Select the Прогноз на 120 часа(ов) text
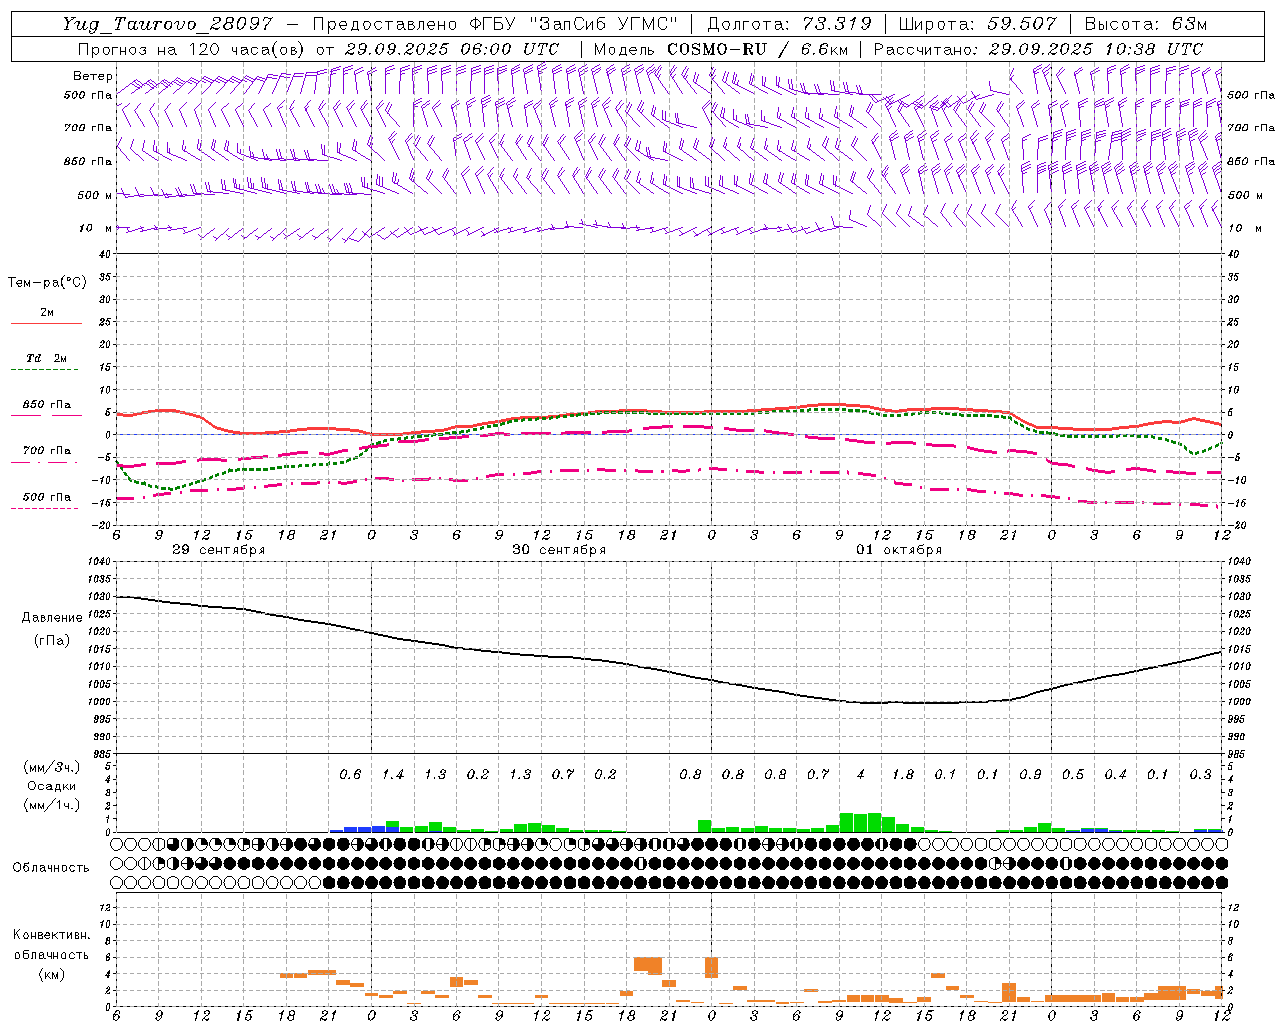The height and width of the screenshot is (1024, 1280). point(192,49)
